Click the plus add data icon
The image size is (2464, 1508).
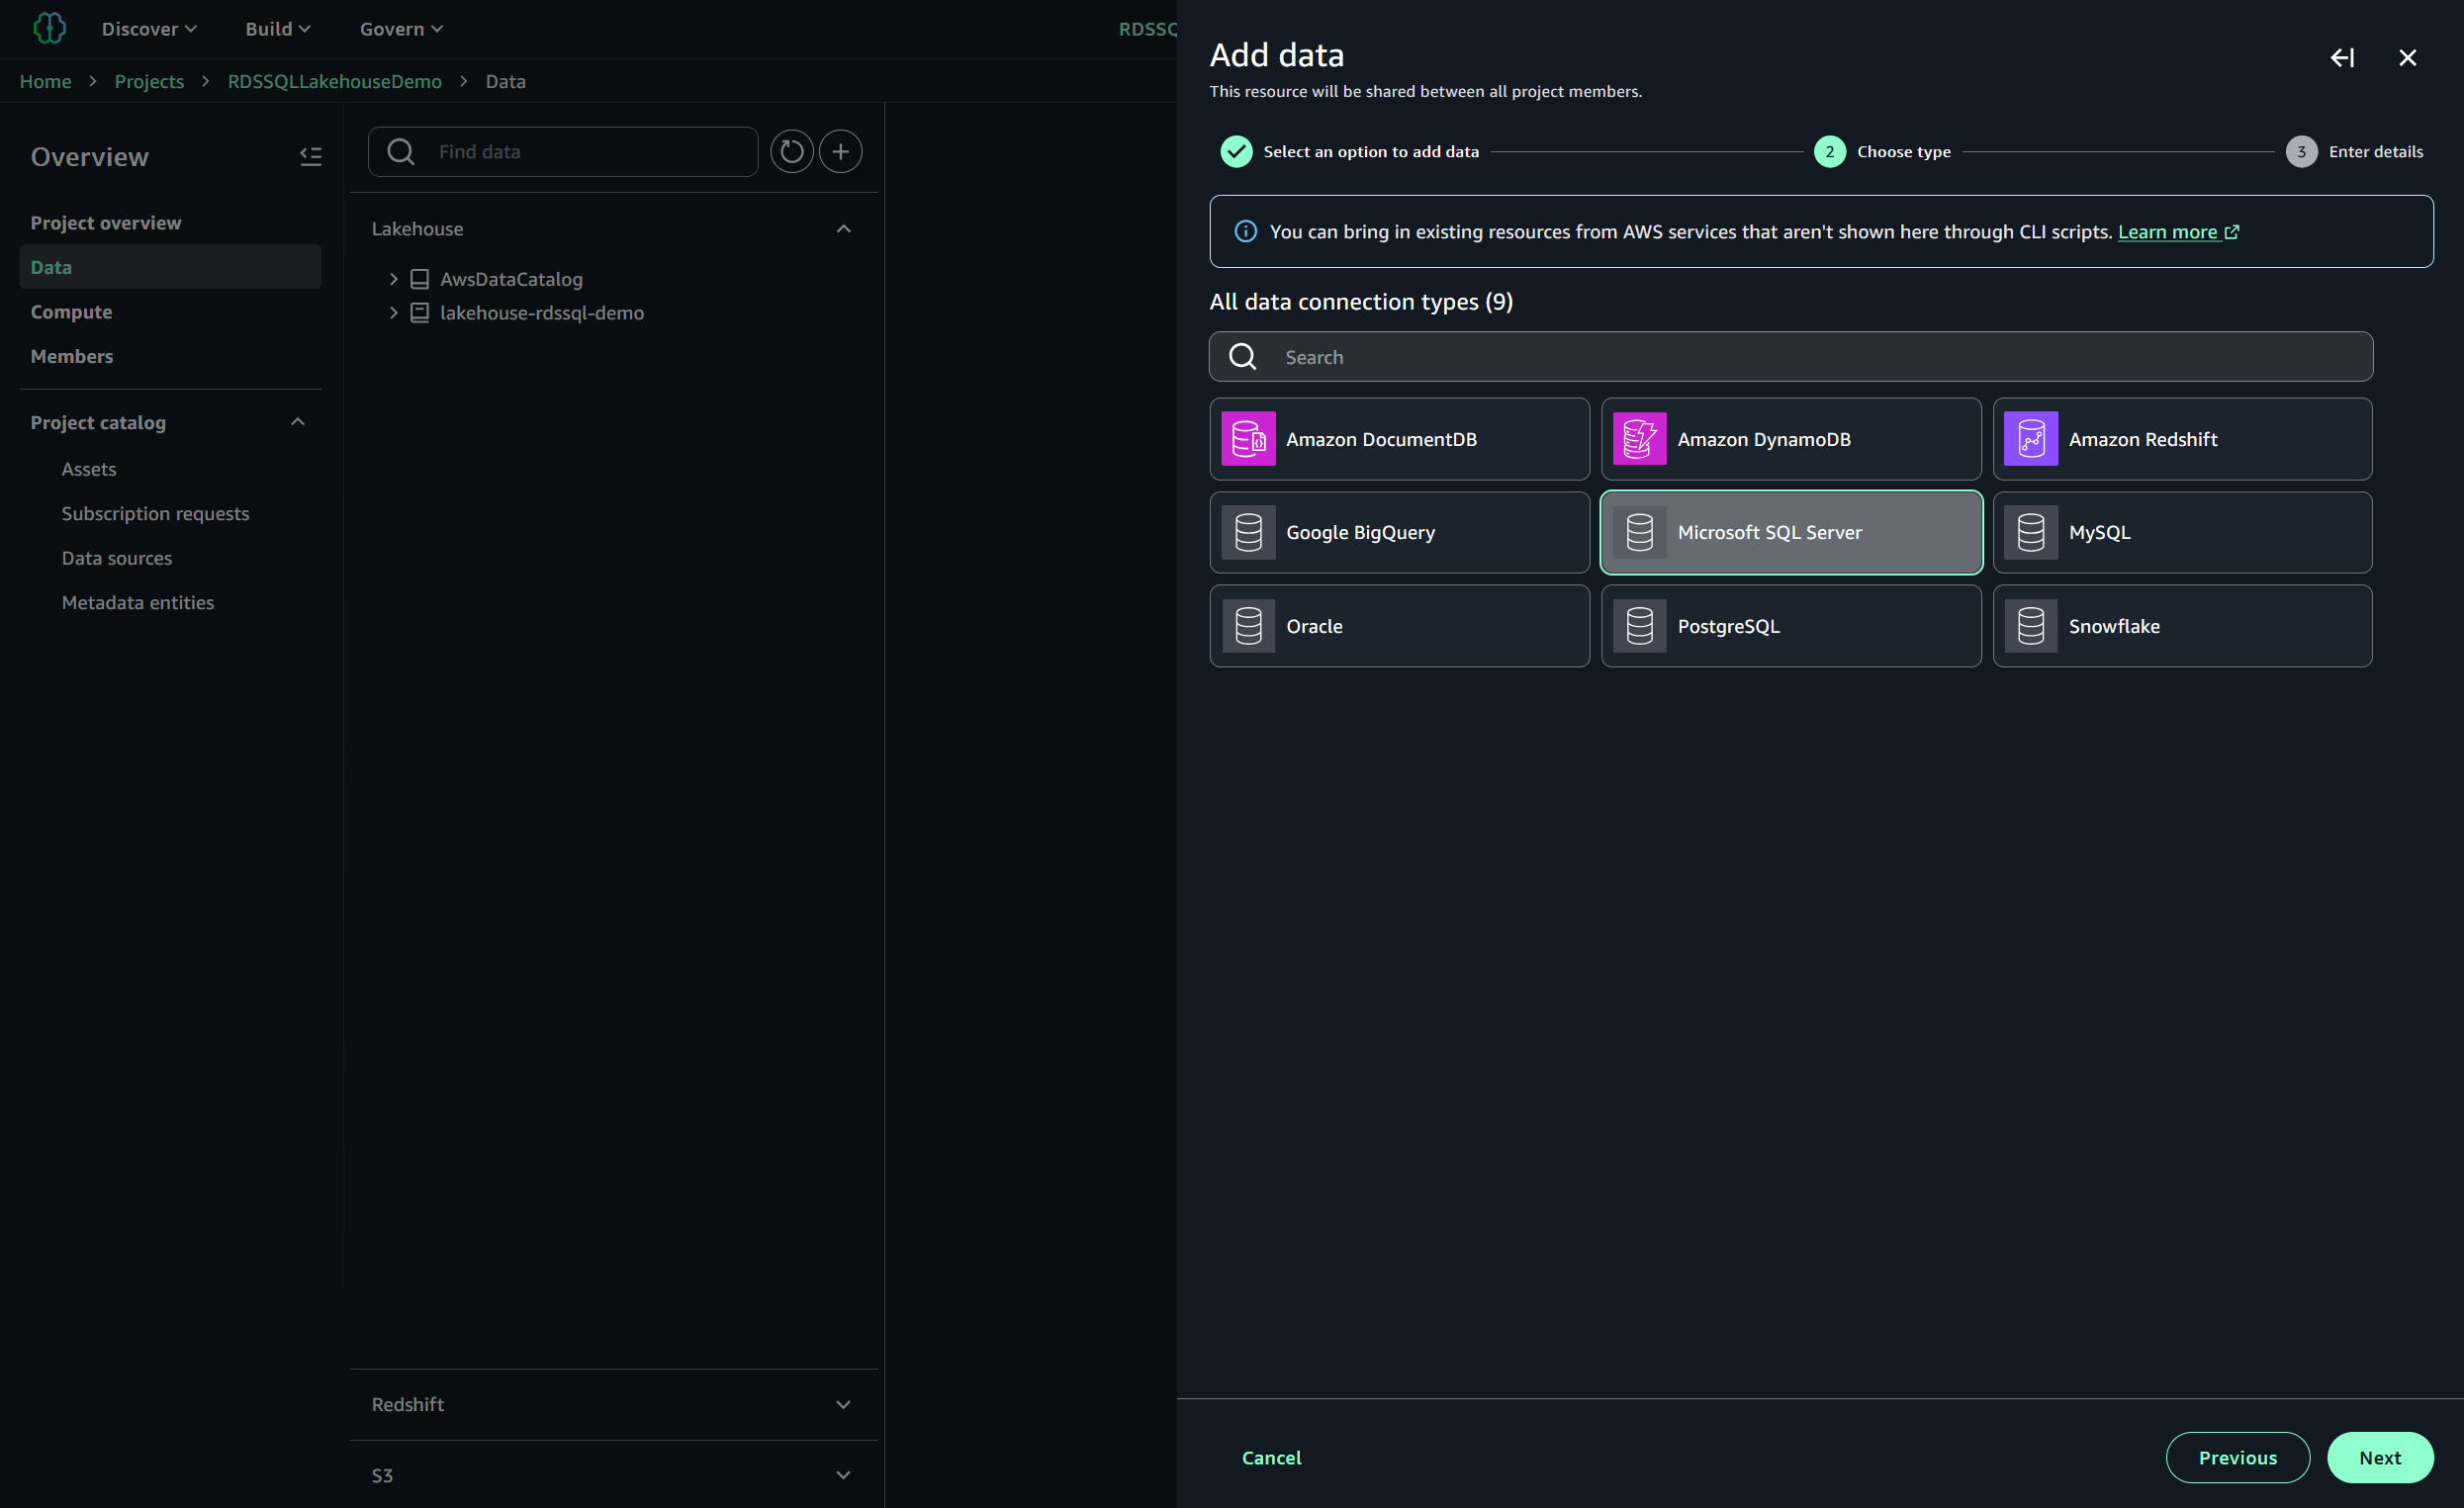click(x=840, y=151)
